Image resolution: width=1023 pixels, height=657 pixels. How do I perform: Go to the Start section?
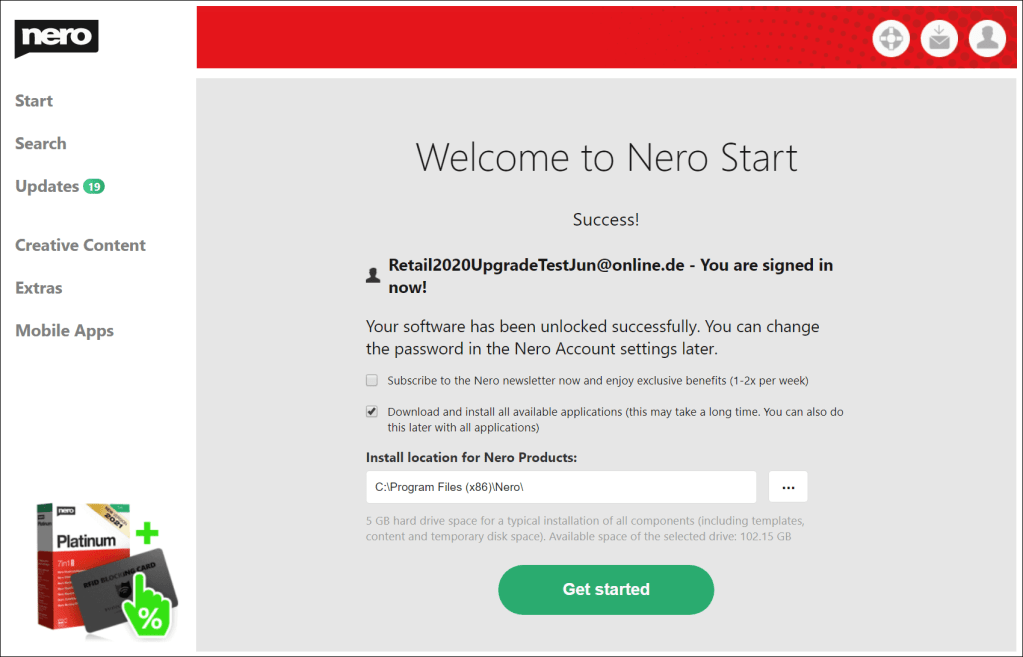[x=34, y=101]
